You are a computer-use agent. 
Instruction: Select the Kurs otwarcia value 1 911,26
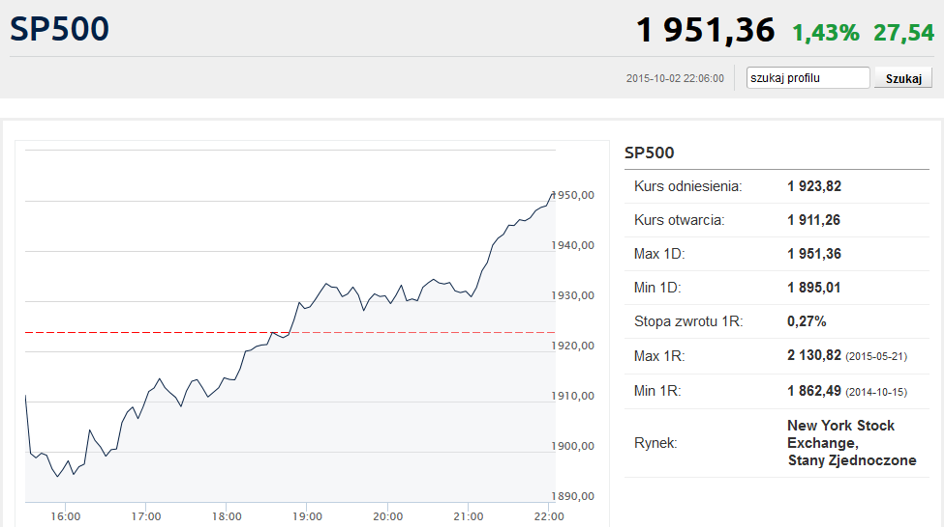[x=814, y=220]
